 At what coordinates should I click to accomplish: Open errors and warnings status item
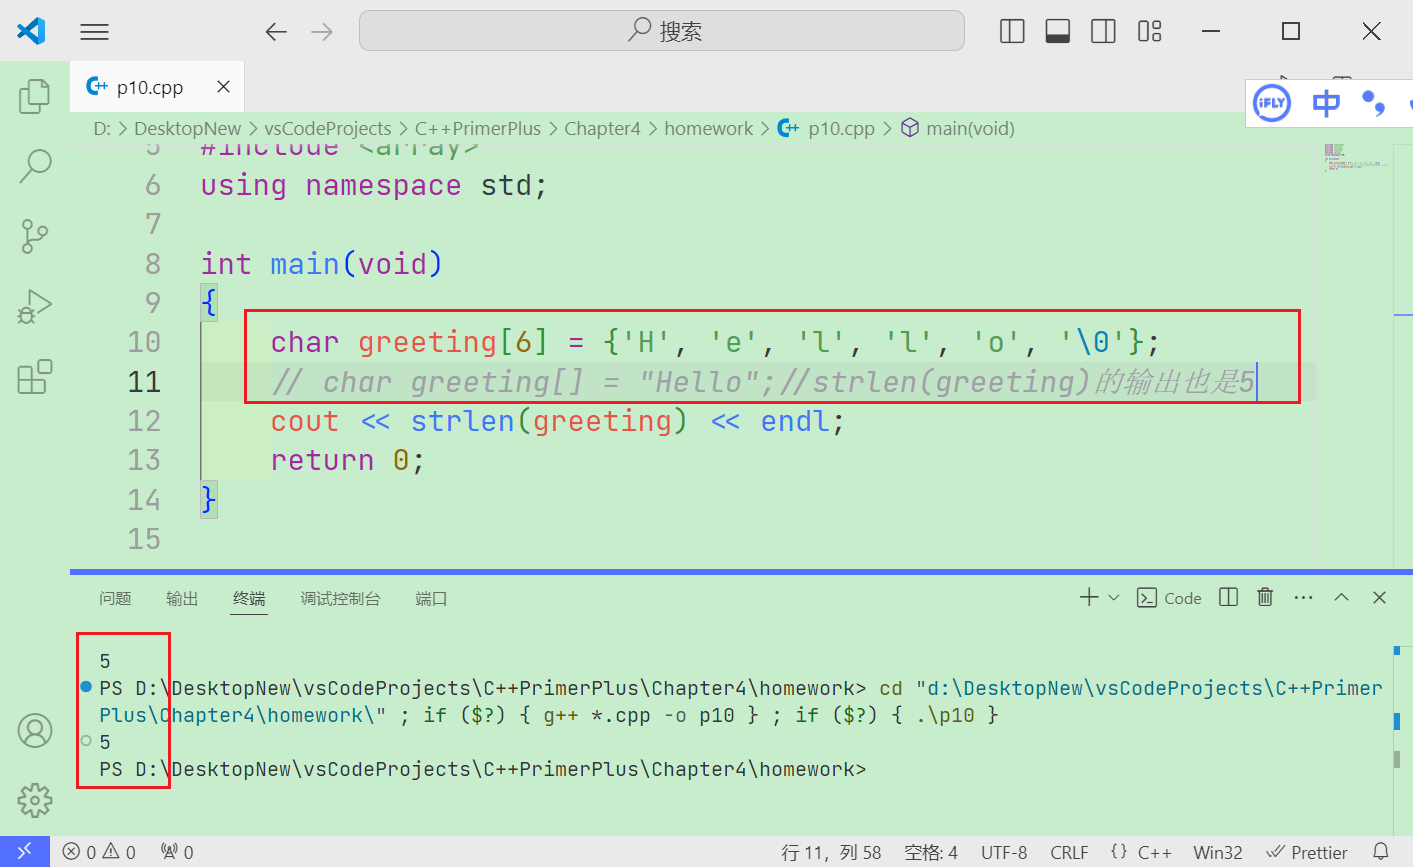pos(99,852)
